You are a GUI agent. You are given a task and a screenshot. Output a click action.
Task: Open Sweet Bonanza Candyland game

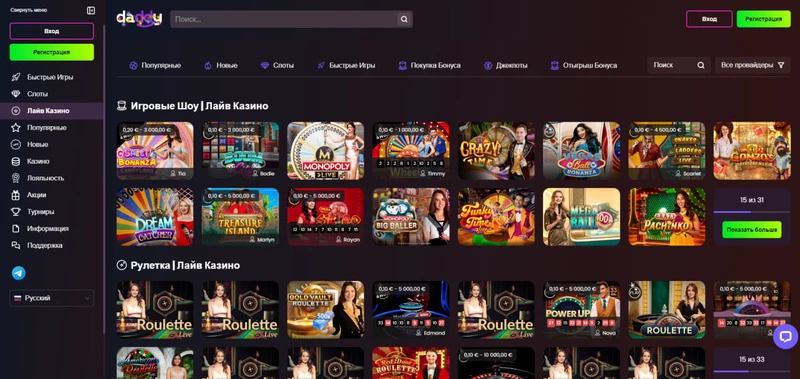click(x=155, y=150)
